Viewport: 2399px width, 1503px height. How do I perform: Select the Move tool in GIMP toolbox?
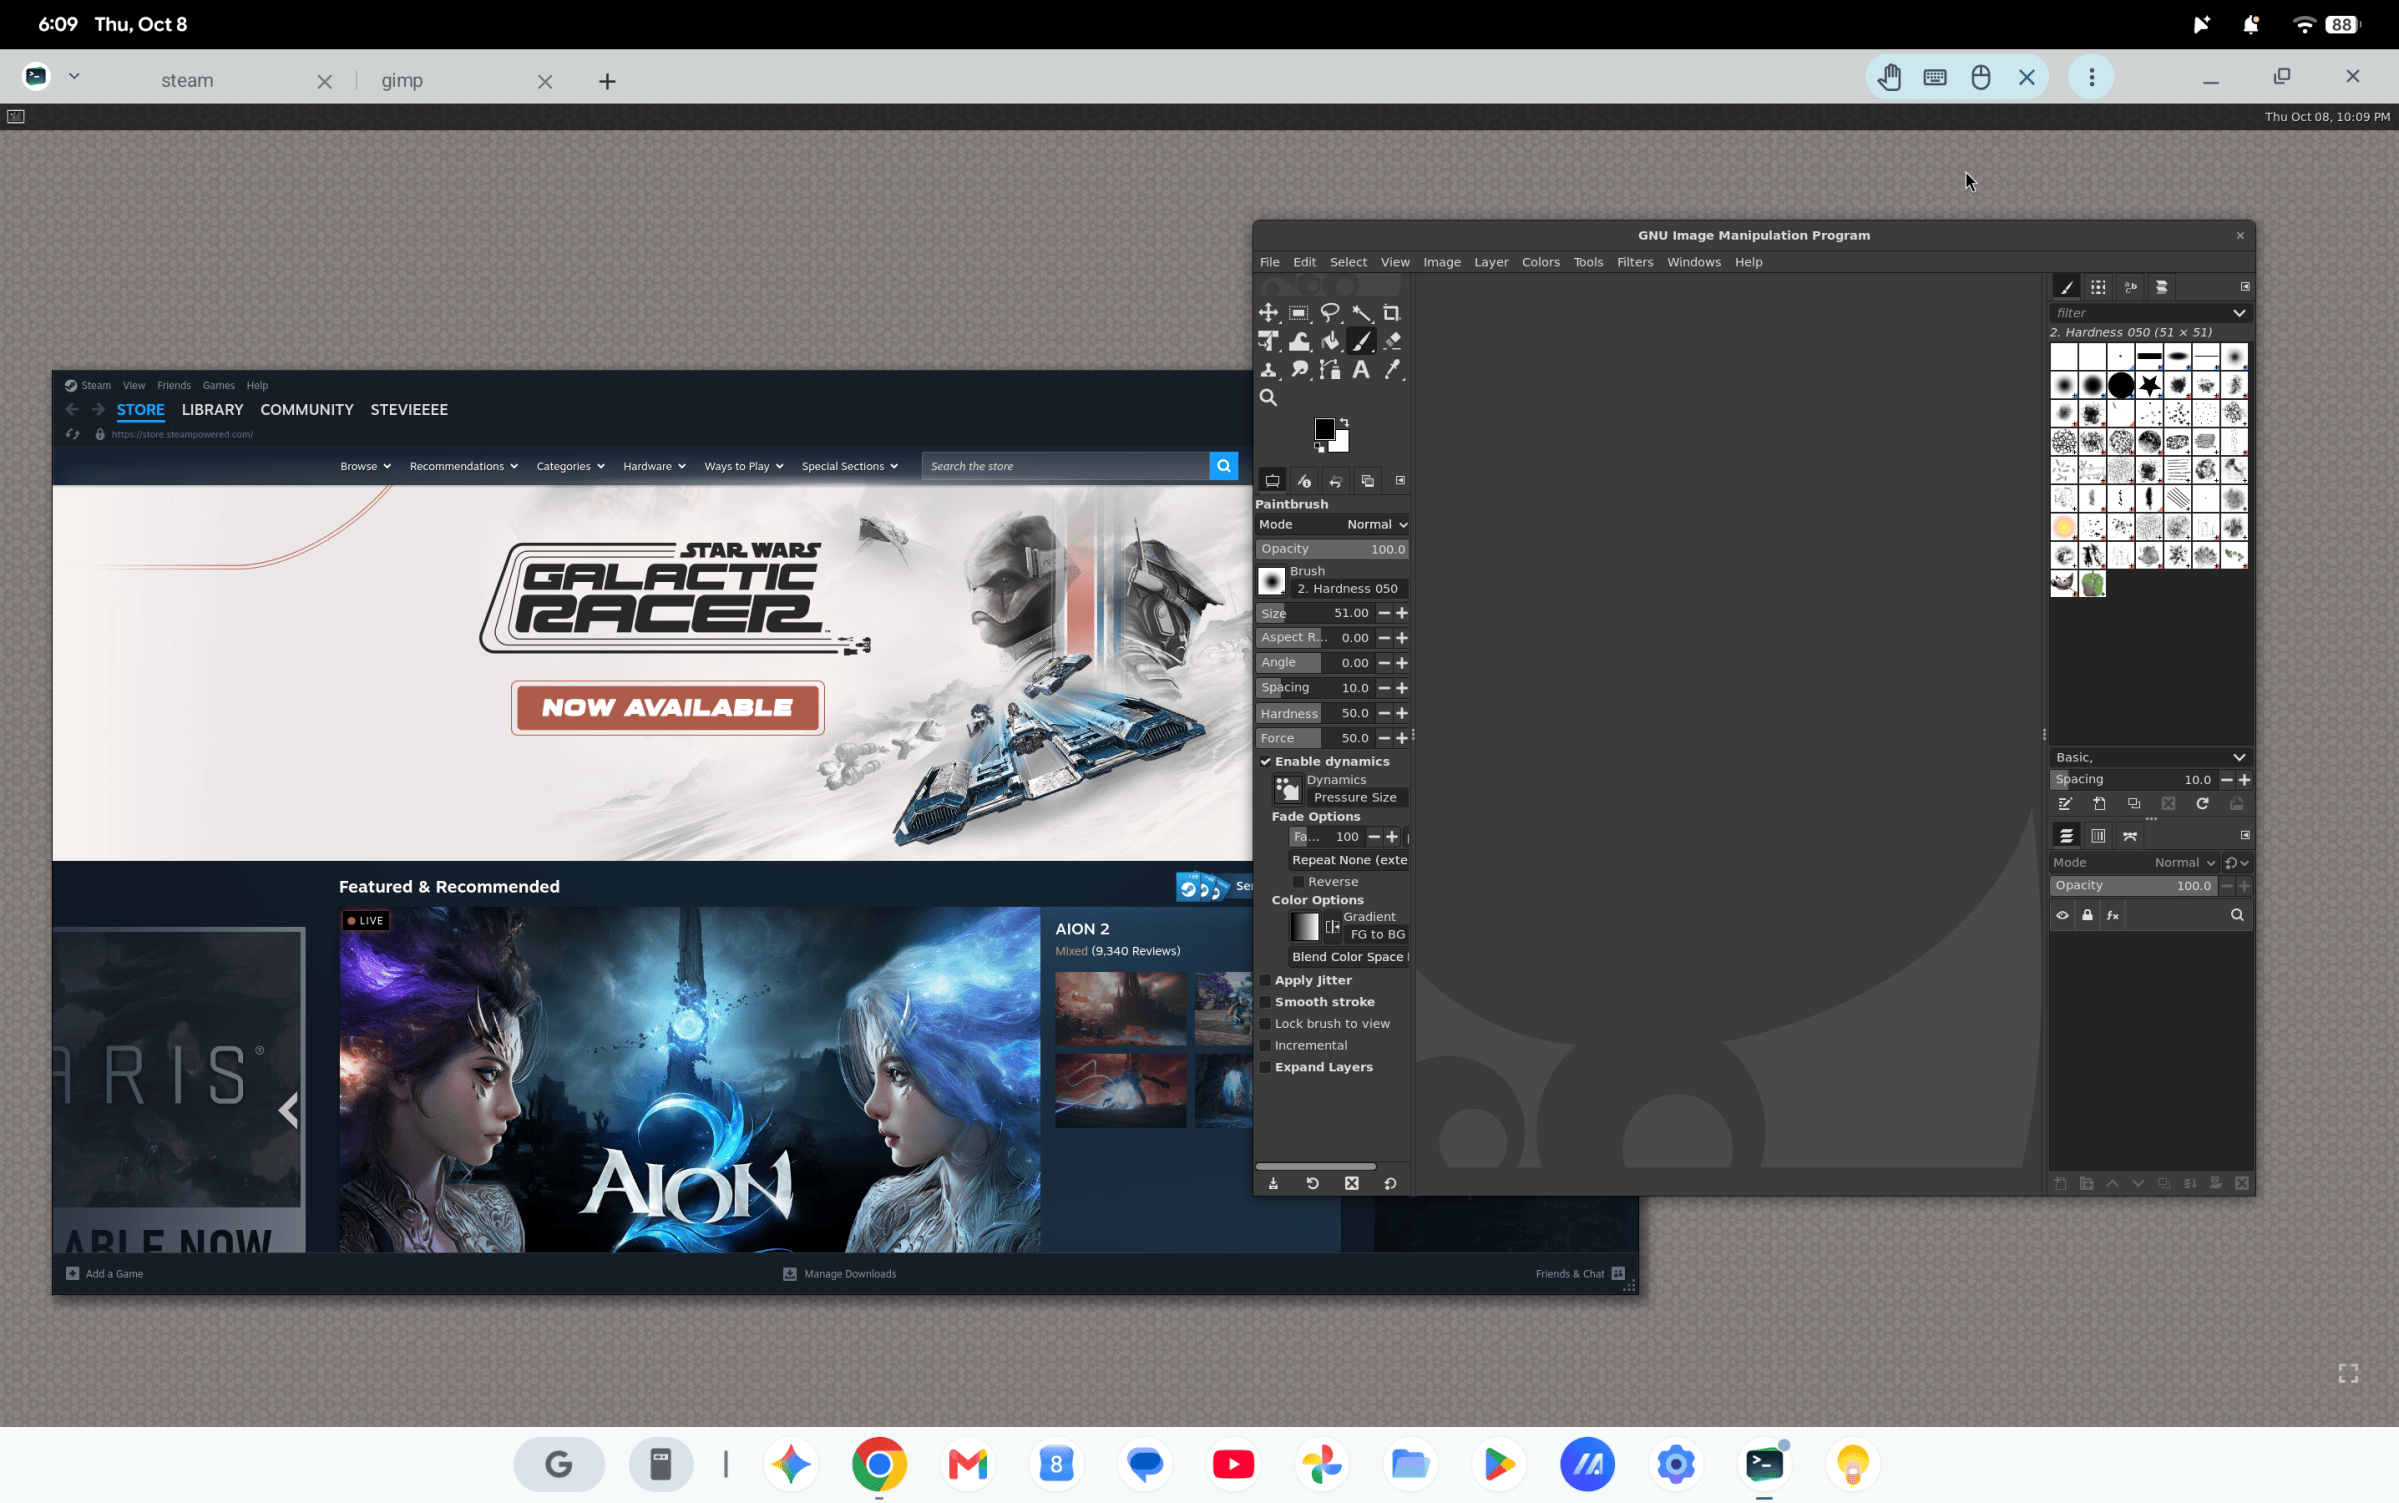pos(1268,313)
